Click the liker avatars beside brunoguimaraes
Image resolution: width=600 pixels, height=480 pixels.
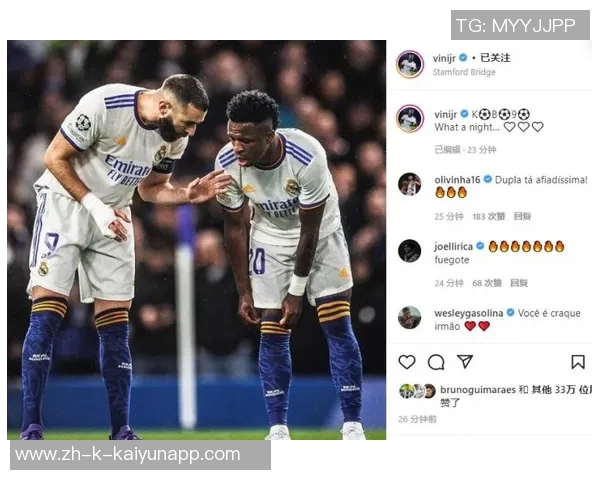[x=417, y=391]
